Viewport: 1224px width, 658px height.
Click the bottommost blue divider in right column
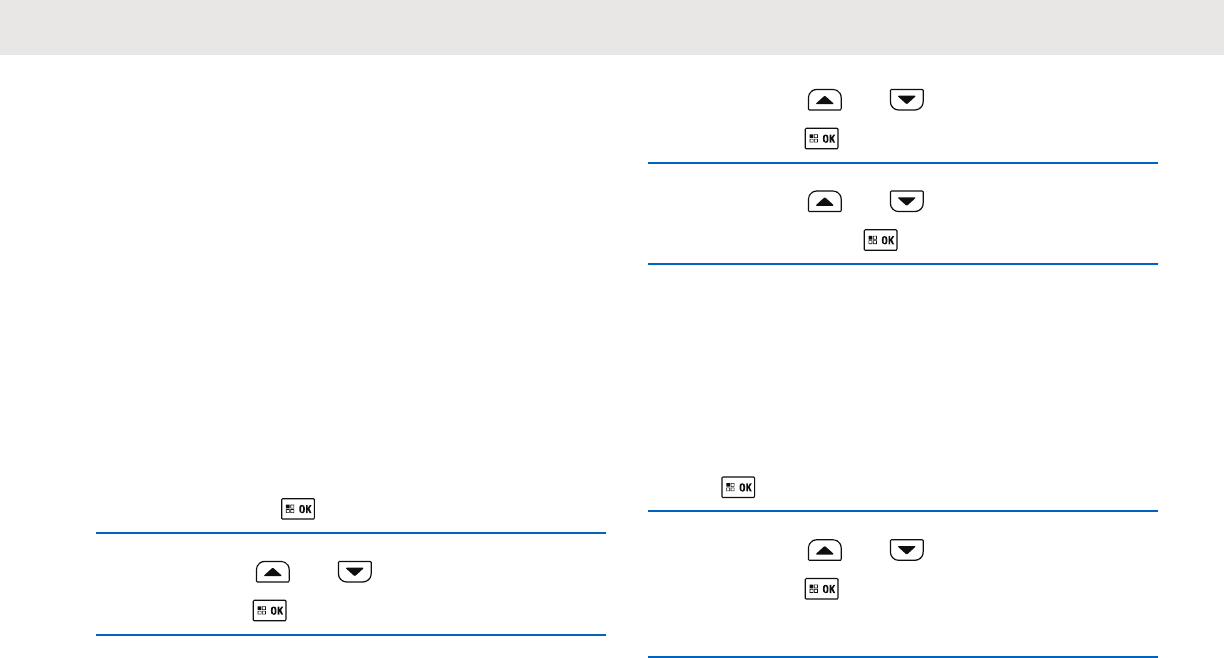click(902, 656)
